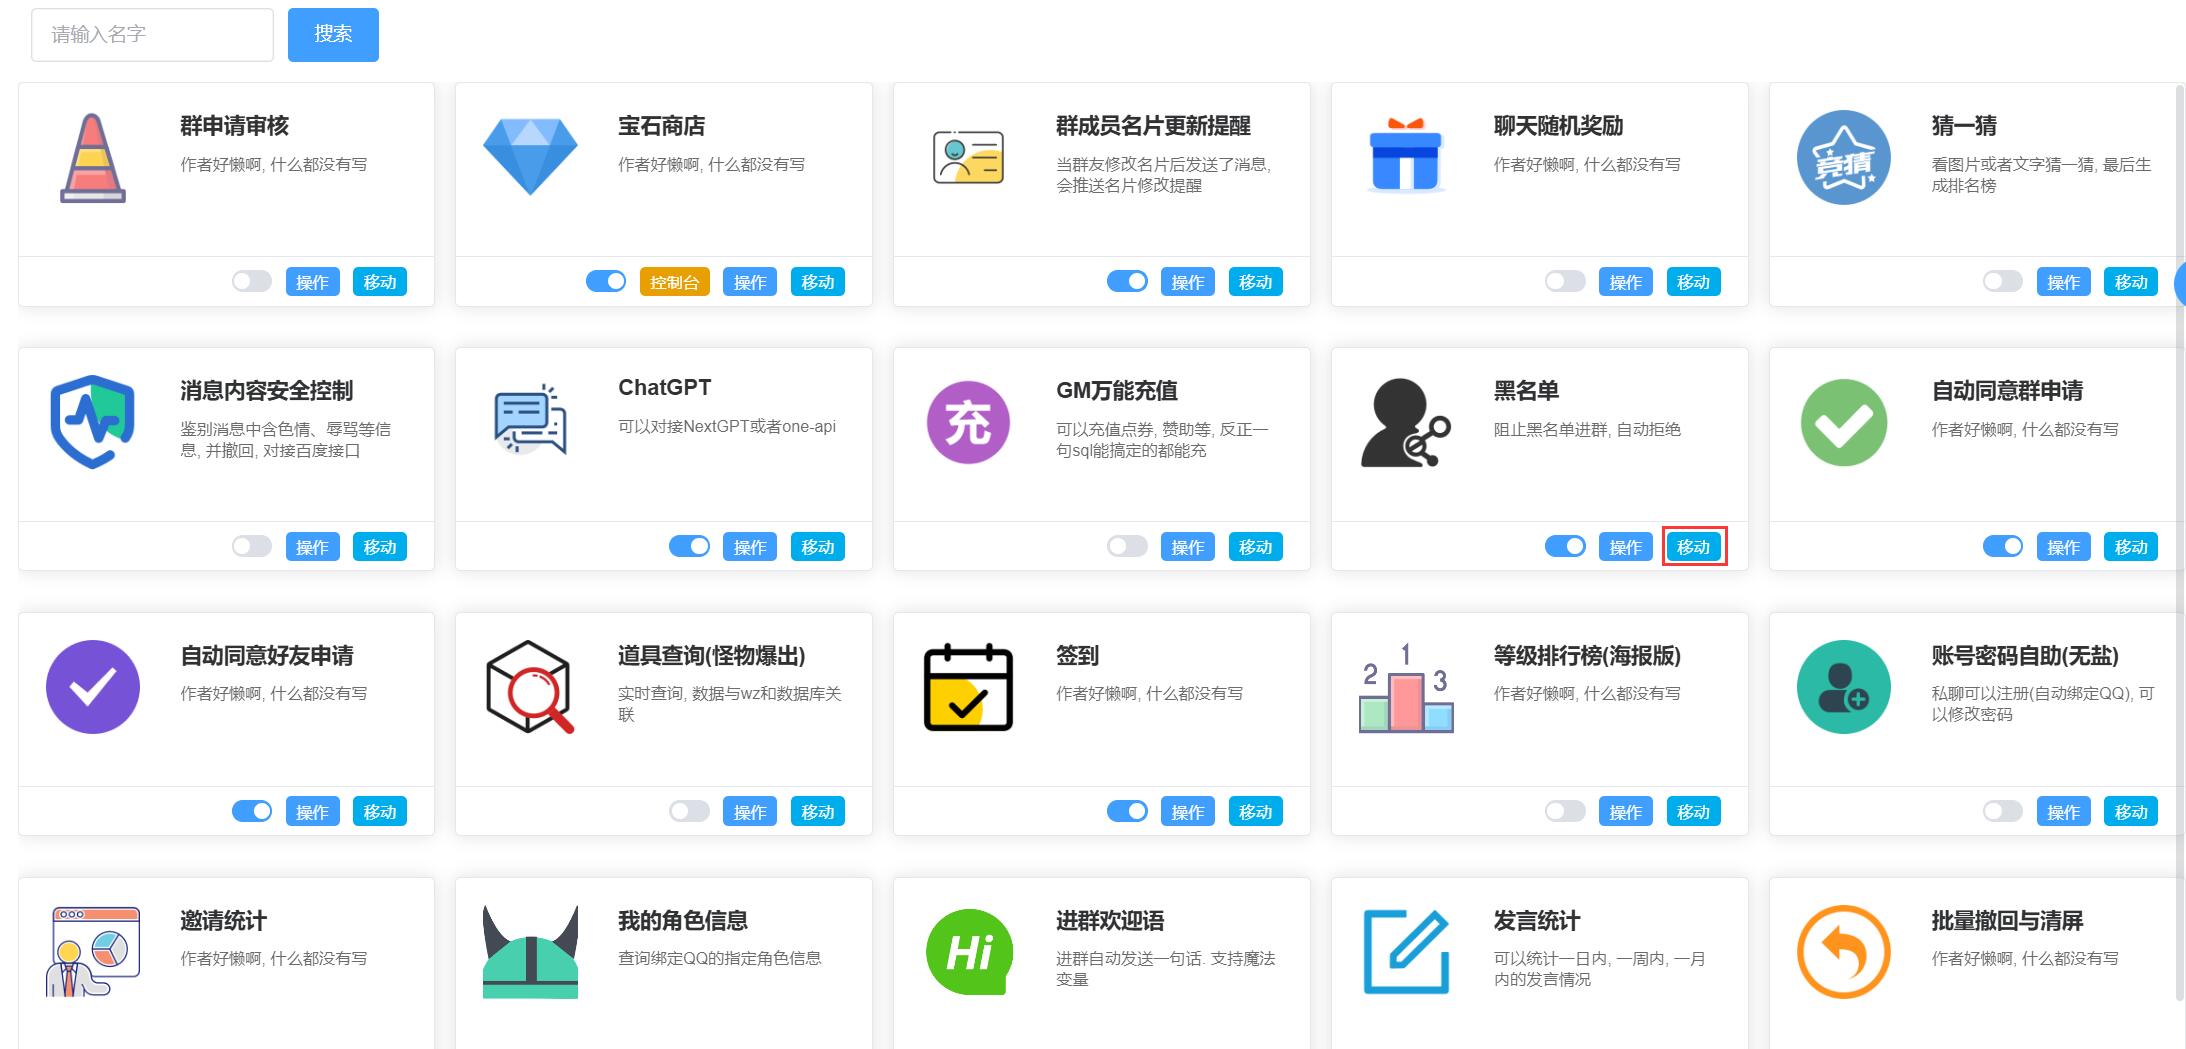Click 操作 button on 消息内容安全控制 card
This screenshot has width=2186, height=1049.
tap(312, 547)
